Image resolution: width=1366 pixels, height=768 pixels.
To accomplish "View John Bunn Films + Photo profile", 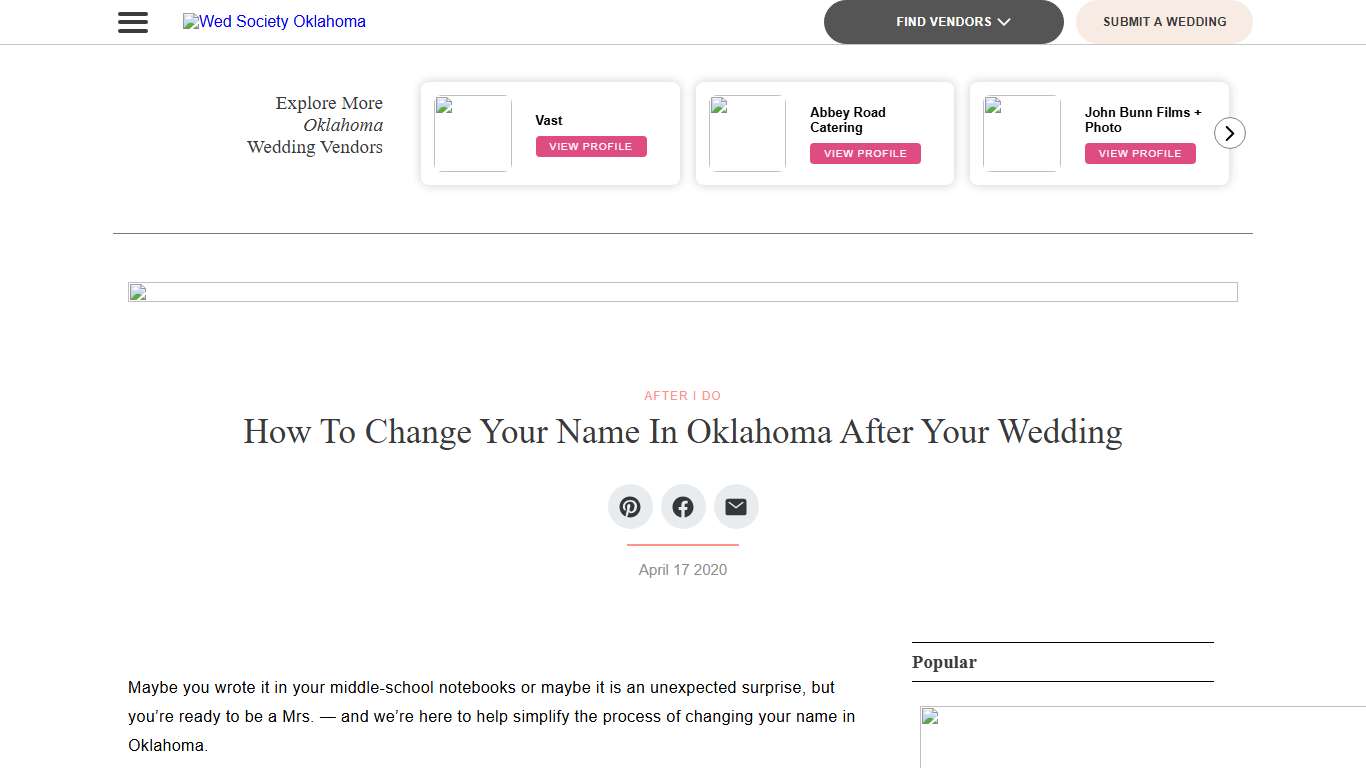I will click(1140, 153).
